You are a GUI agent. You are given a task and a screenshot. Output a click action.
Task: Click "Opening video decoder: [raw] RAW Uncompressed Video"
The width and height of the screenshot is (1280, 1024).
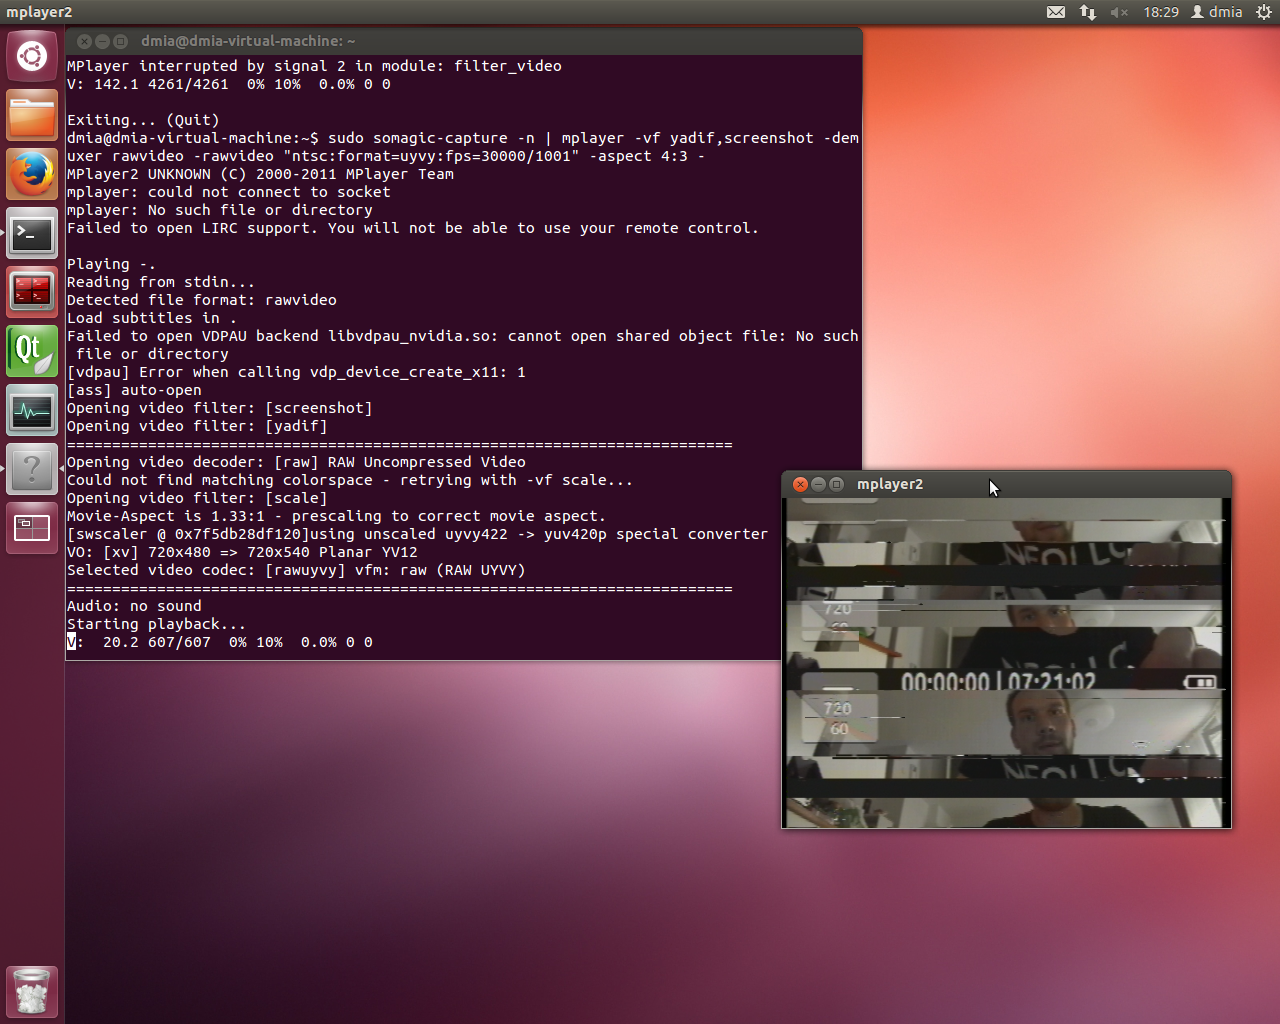tap(296, 462)
